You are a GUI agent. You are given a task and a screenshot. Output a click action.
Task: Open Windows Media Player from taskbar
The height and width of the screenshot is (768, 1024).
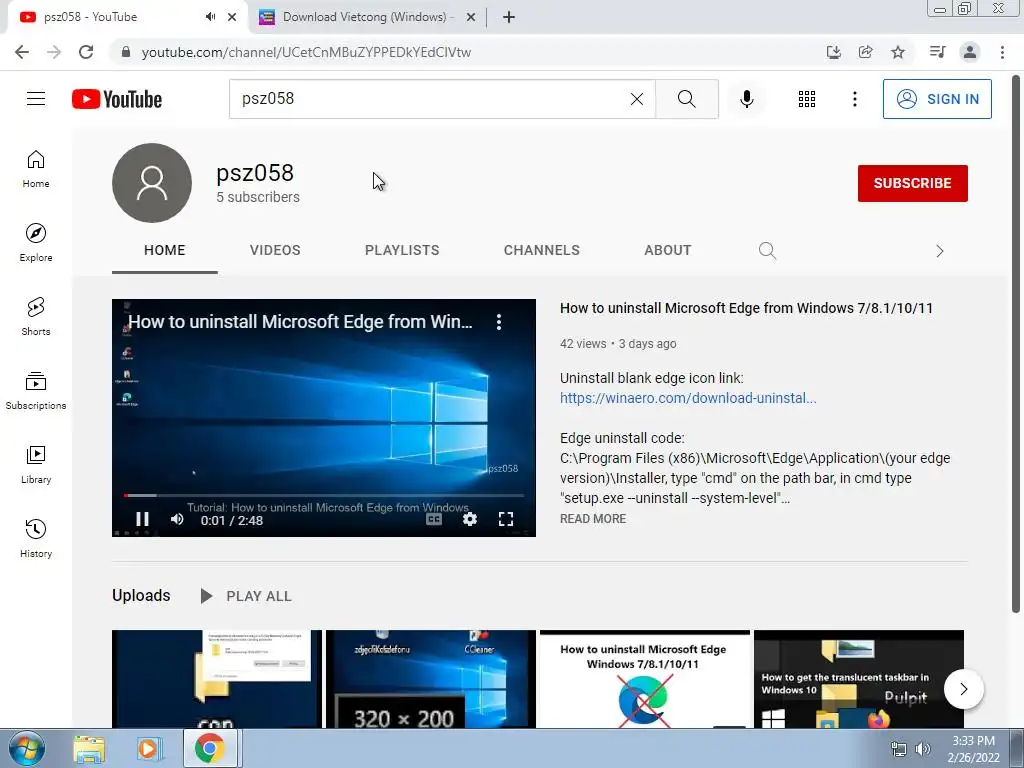(149, 748)
